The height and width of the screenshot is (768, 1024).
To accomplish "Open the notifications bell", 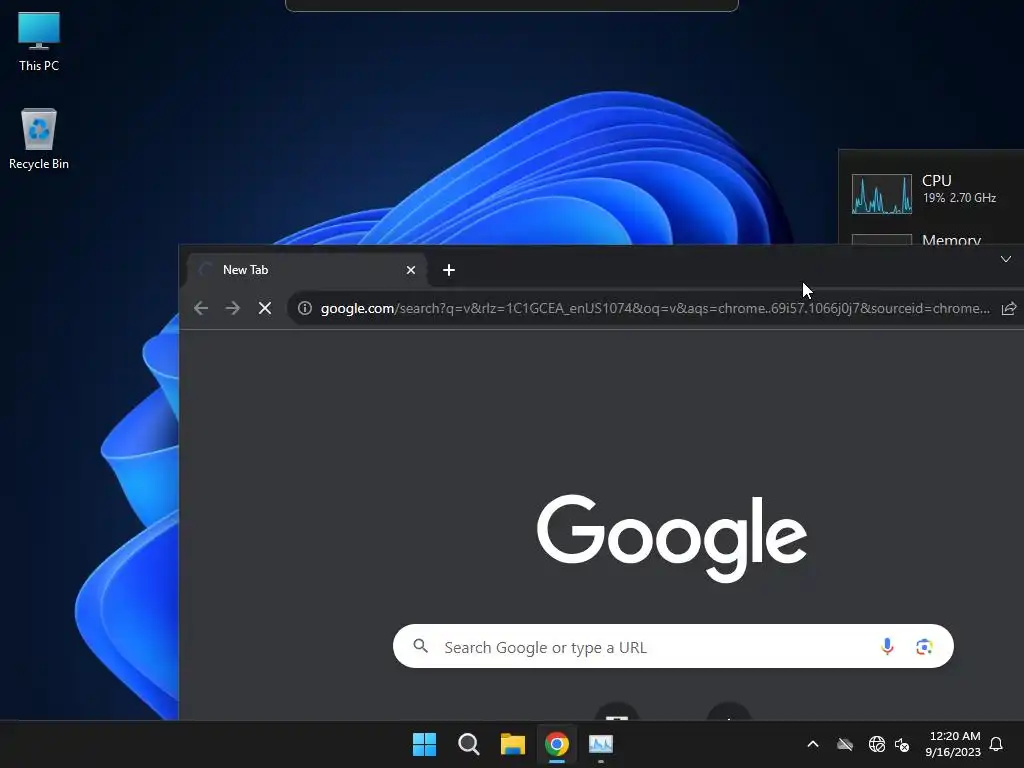I will coord(996,744).
